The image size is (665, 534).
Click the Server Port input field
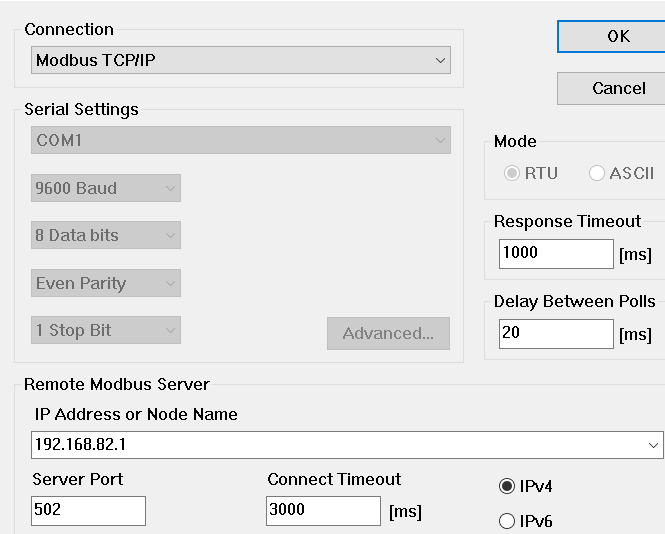click(x=88, y=511)
